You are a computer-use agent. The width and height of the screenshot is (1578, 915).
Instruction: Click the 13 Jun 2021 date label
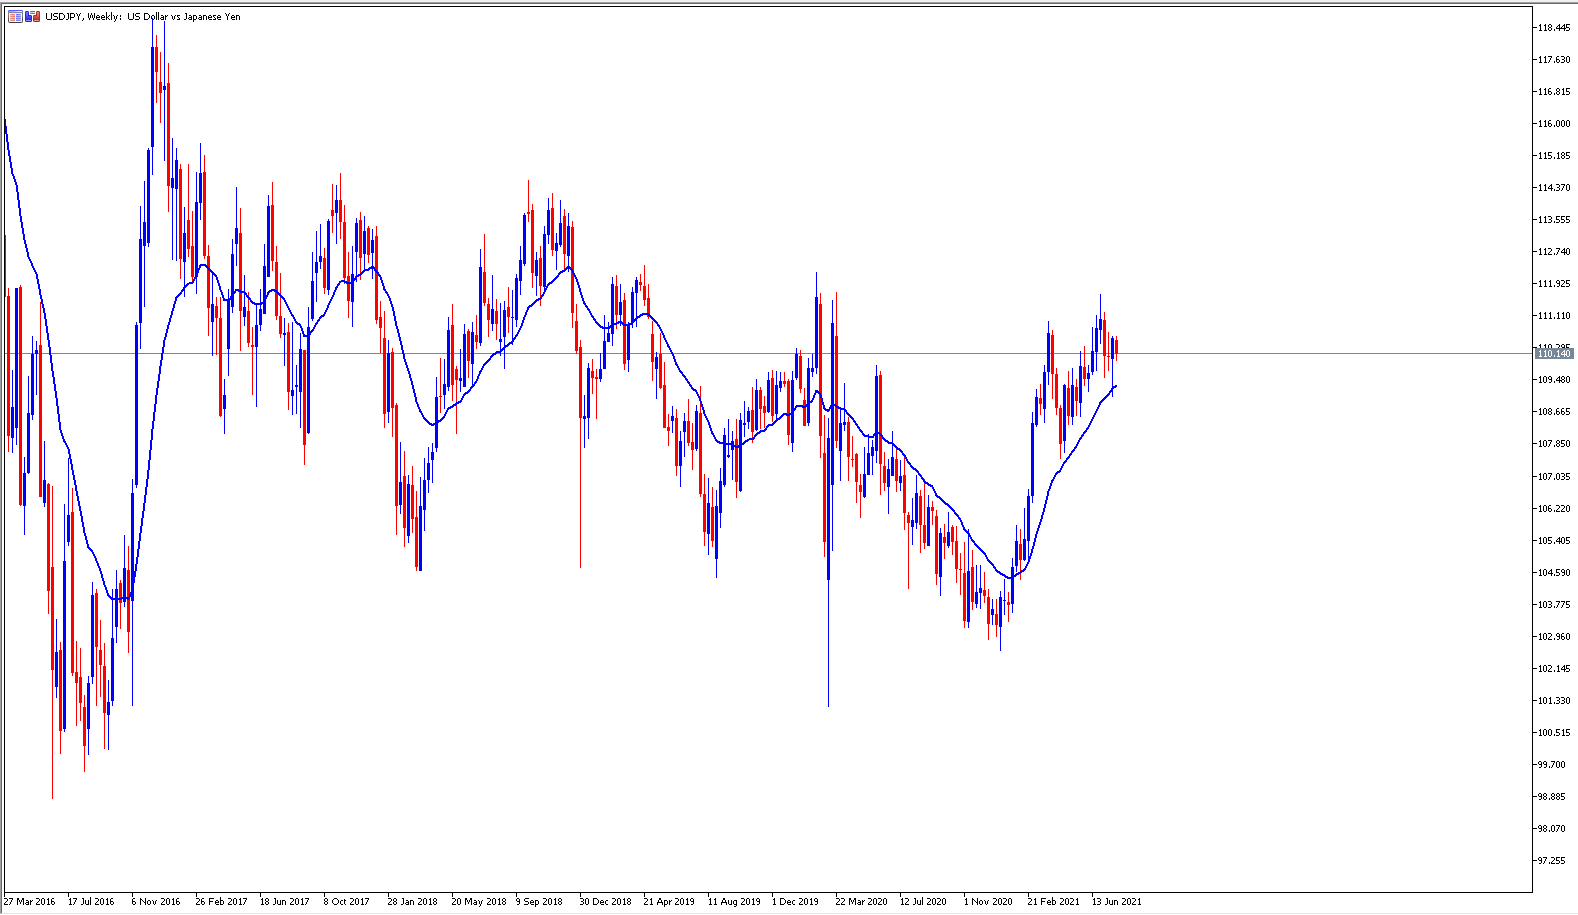pos(1117,902)
